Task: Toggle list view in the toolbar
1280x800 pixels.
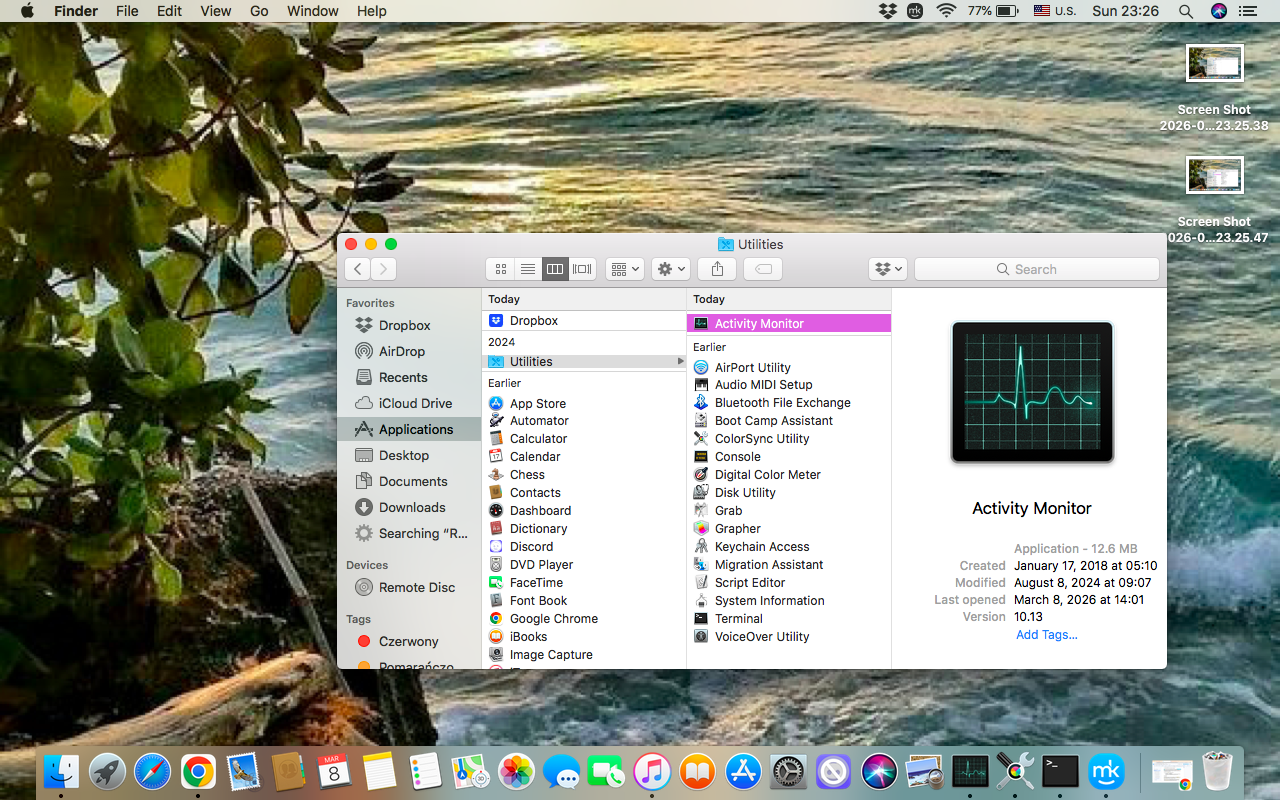Action: tap(528, 268)
